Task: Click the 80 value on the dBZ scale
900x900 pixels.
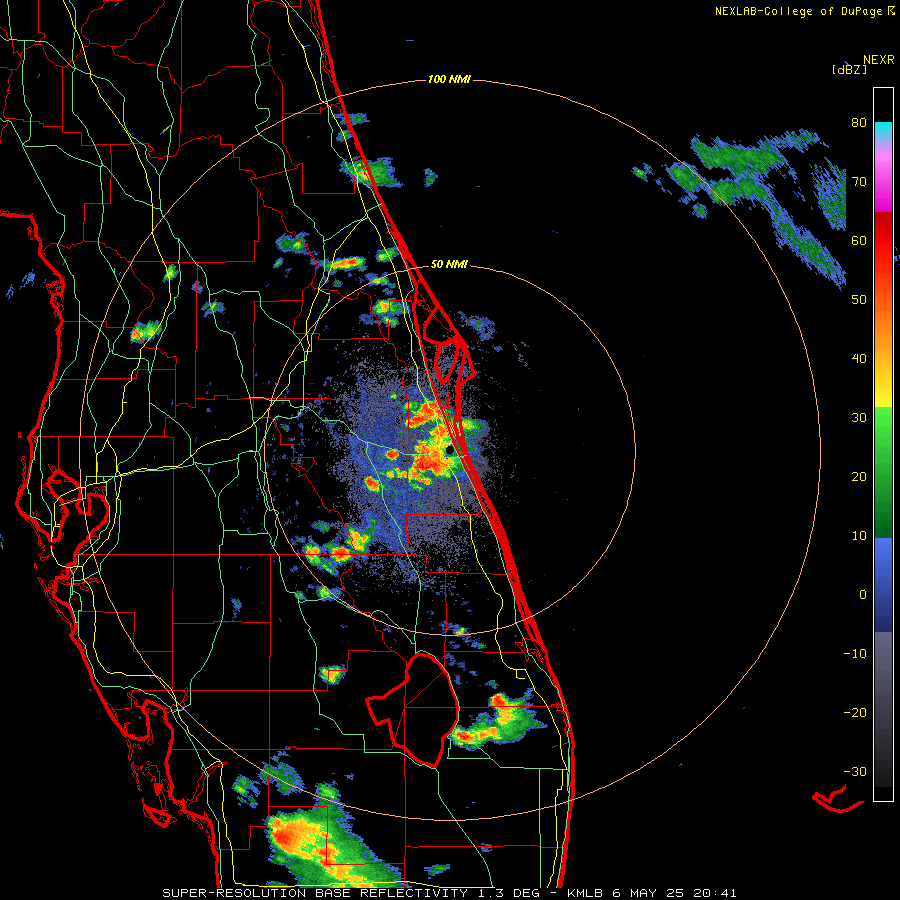Action: click(859, 123)
